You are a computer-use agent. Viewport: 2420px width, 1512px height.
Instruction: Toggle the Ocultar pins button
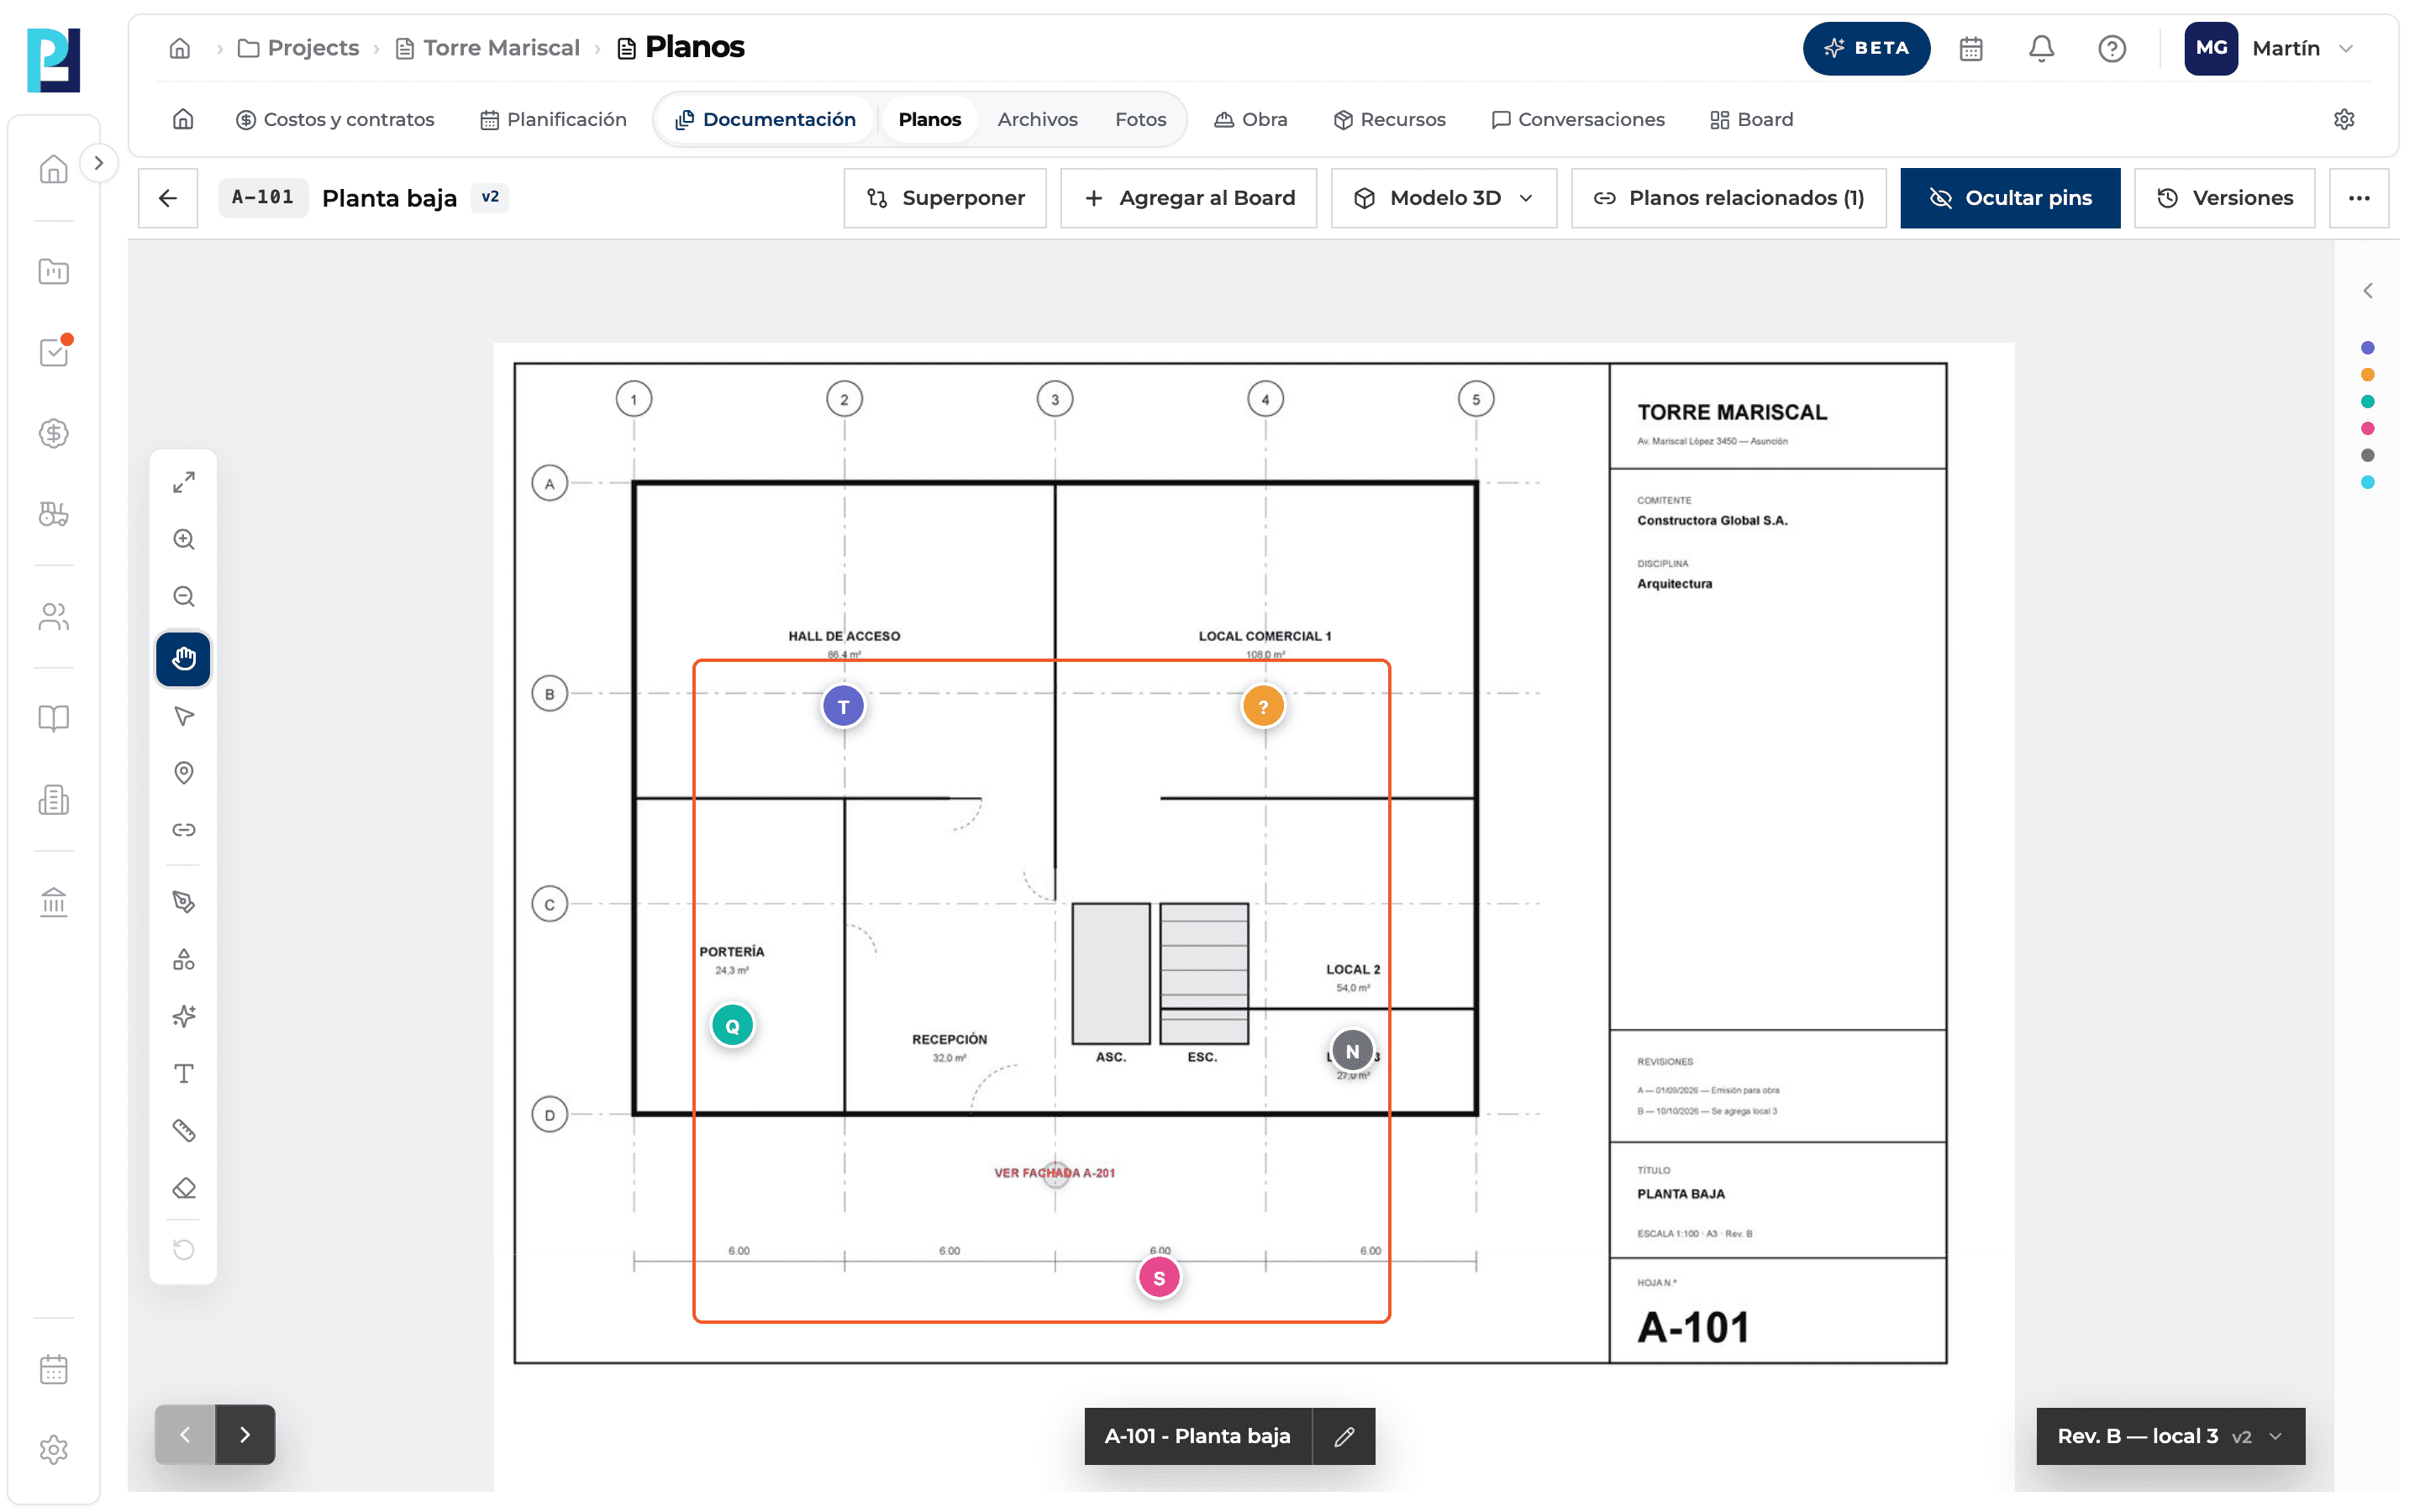click(x=2010, y=198)
